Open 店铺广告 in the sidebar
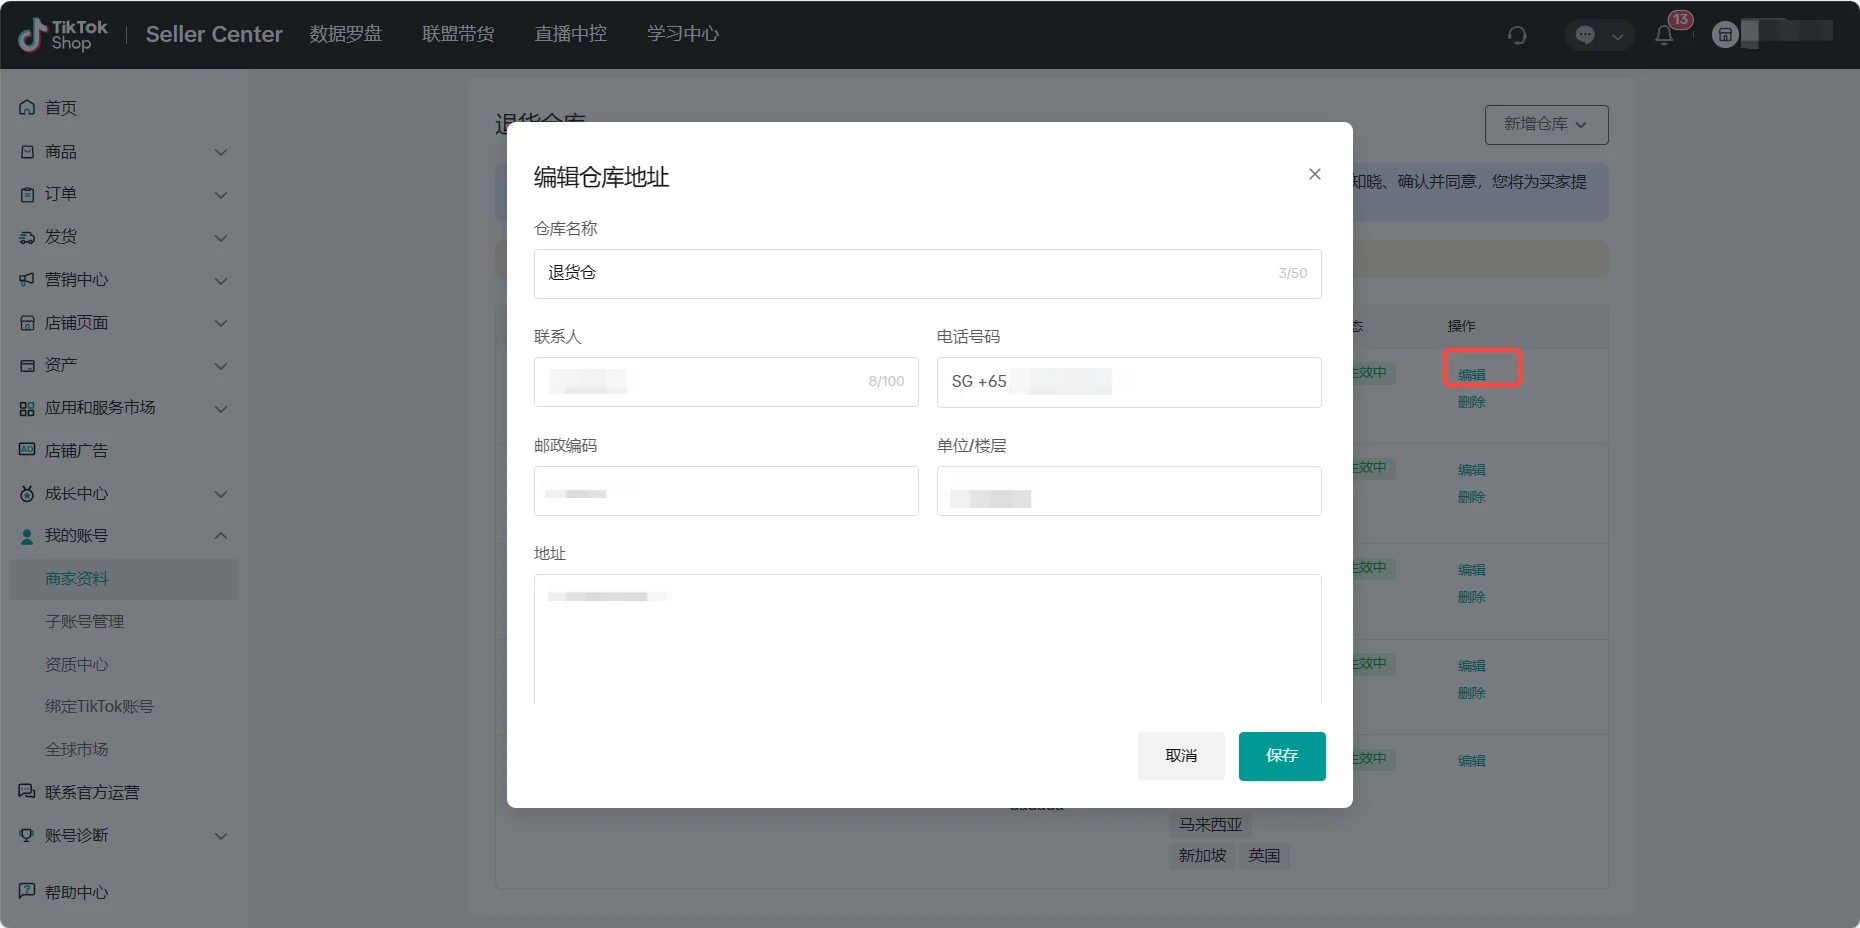This screenshot has width=1860, height=928. coord(76,451)
